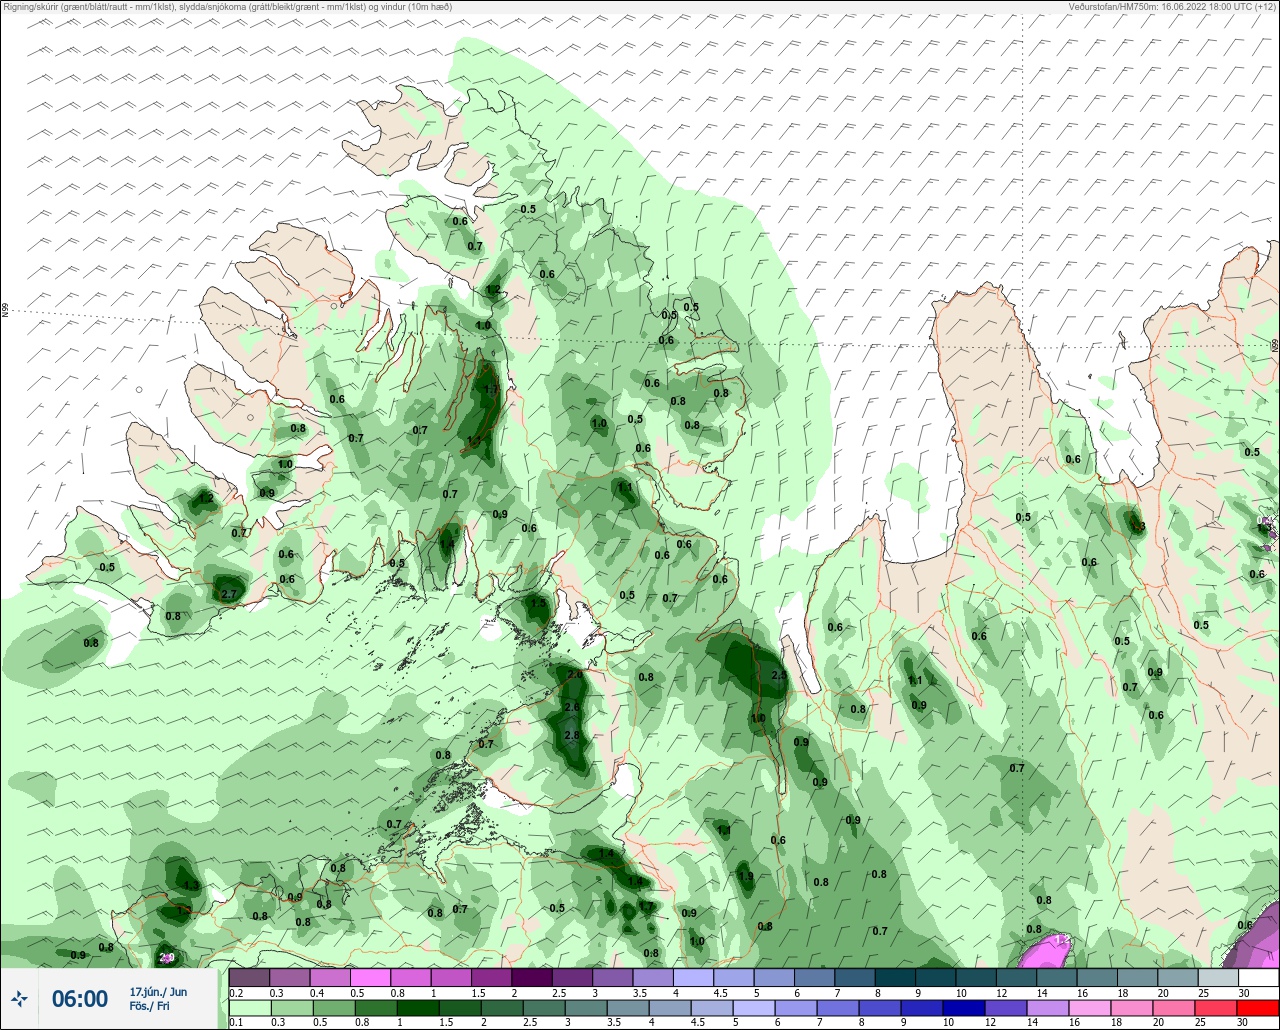The height and width of the screenshot is (1030, 1280).
Task: Click the 1.5 precipitation value on the map
Action: [x=538, y=604]
